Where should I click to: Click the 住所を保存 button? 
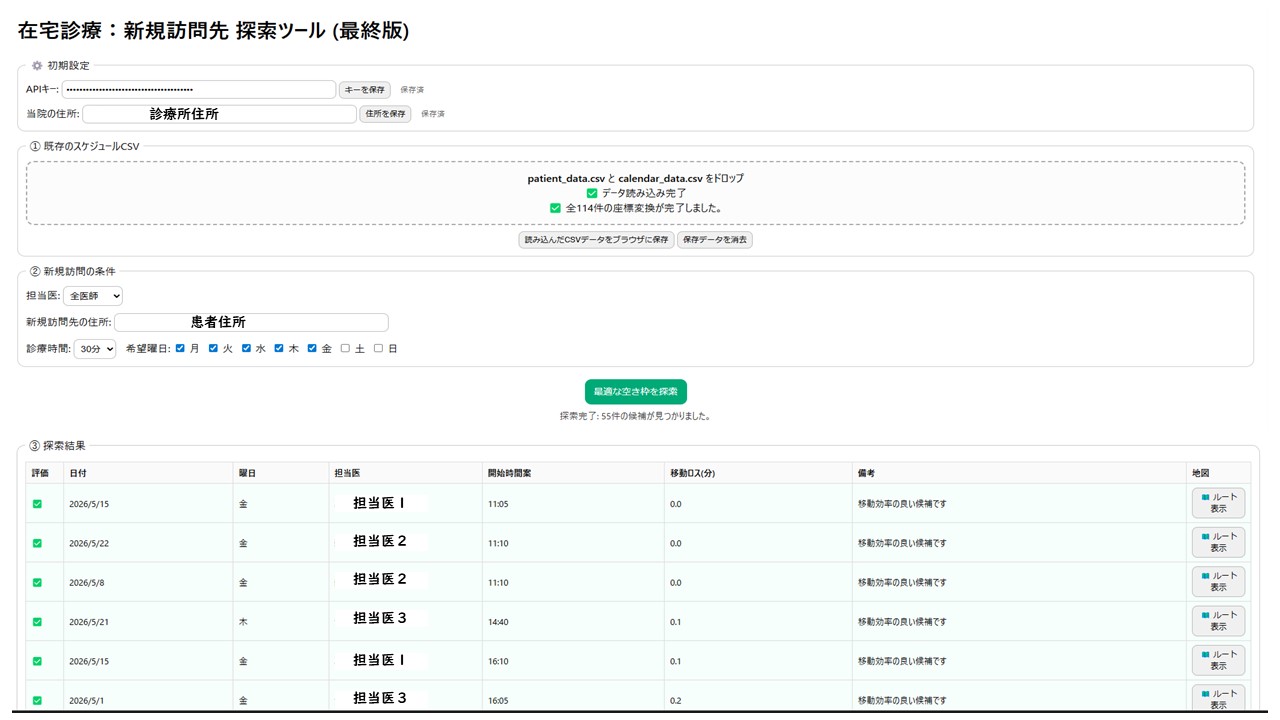coord(385,114)
